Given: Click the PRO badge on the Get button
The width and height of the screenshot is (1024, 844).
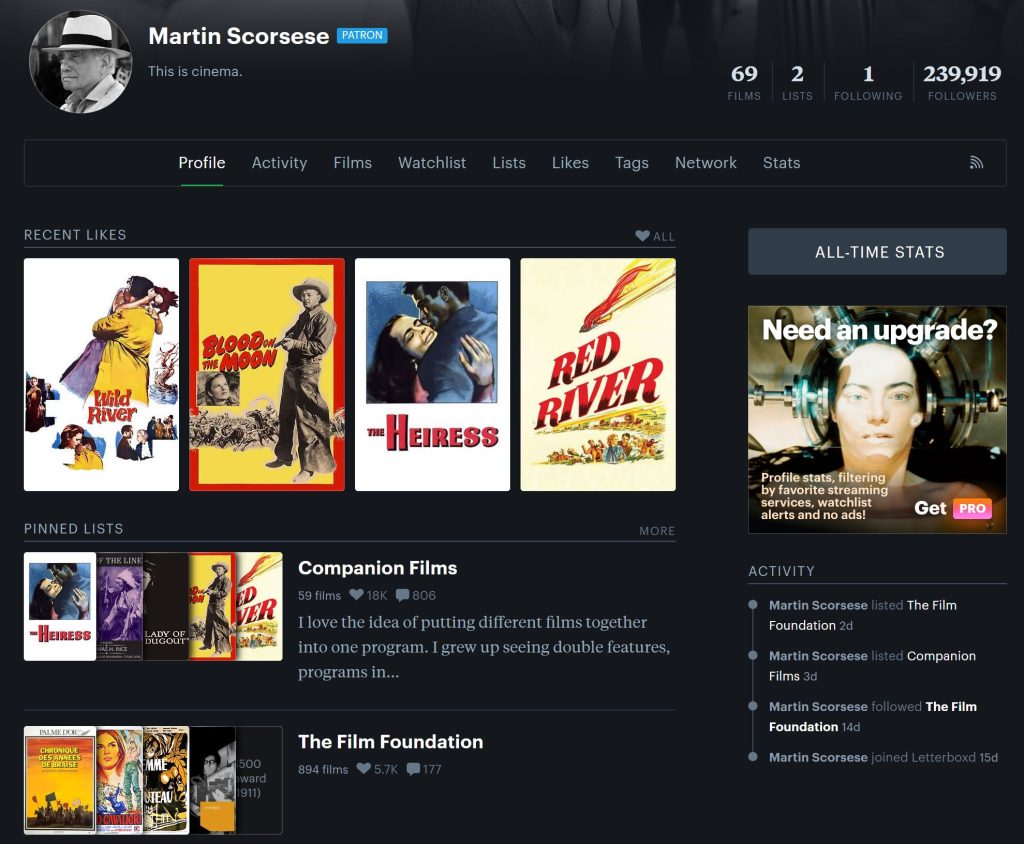Looking at the screenshot, I should point(971,508).
